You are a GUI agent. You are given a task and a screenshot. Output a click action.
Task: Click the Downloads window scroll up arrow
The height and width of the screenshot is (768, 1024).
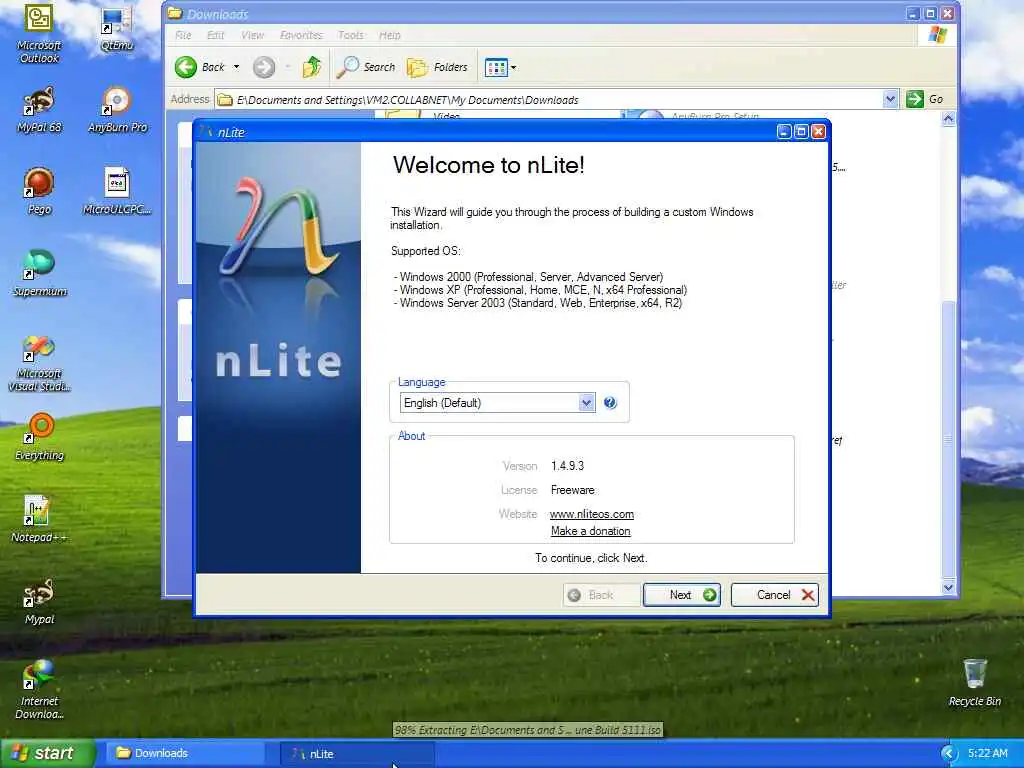(x=949, y=118)
